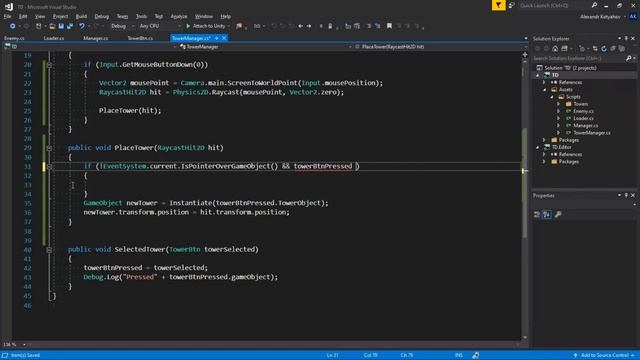Click the Undo arrow icon

pos(82,26)
